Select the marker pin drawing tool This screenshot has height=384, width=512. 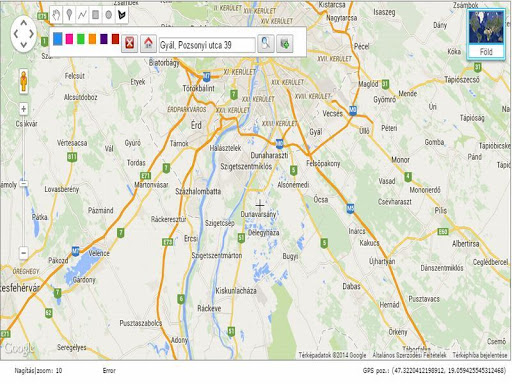point(69,15)
